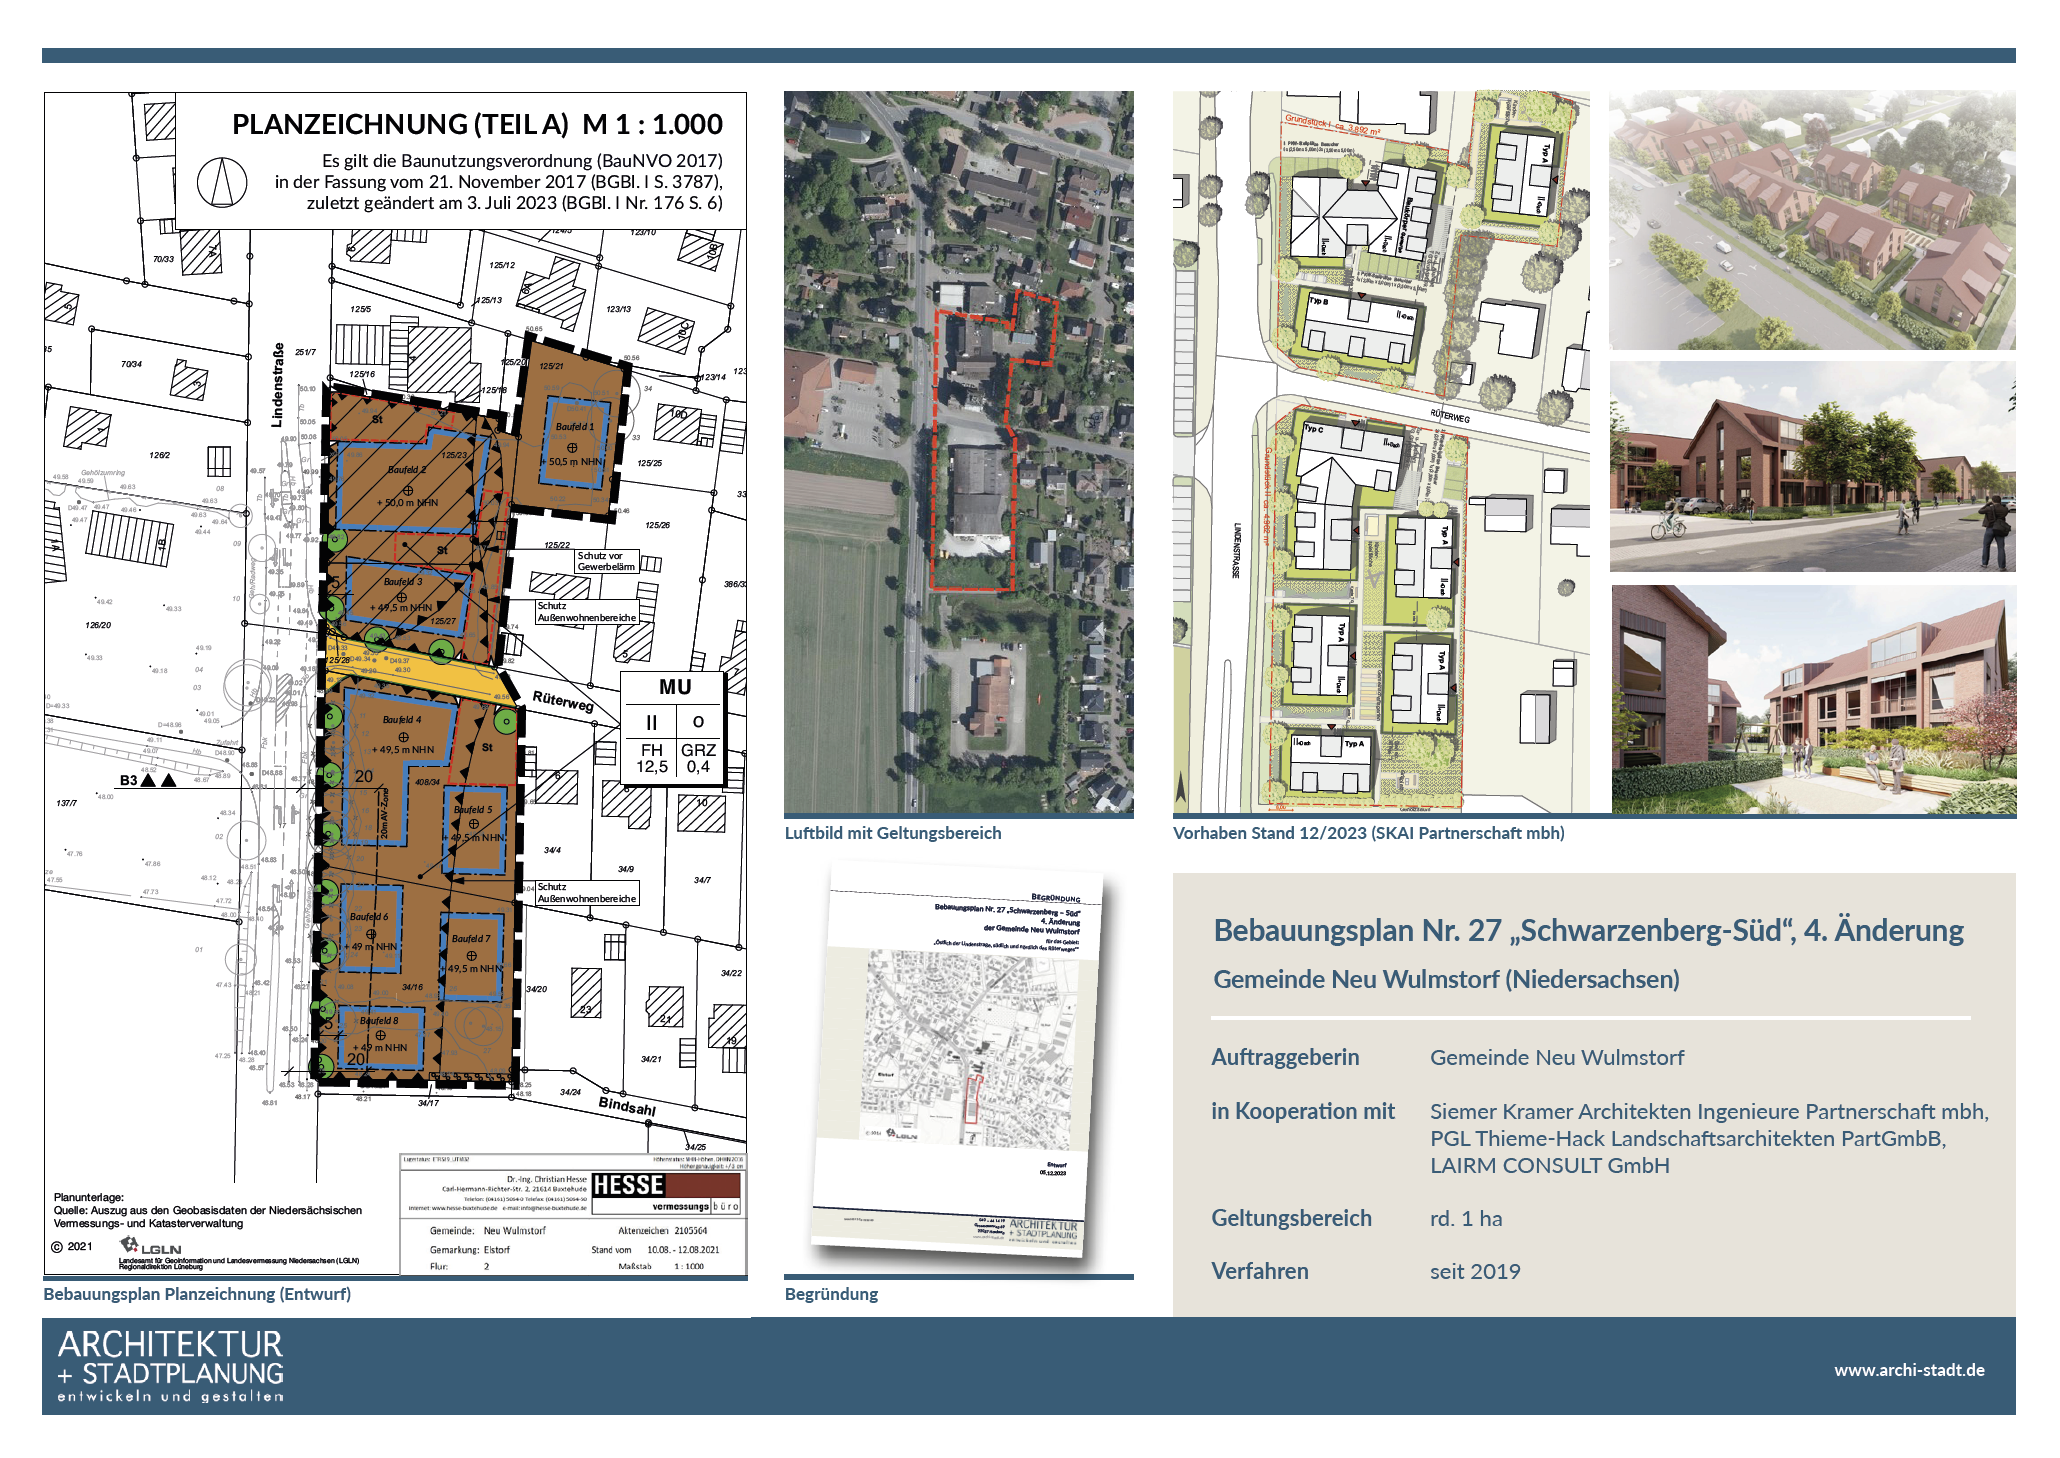
Task: Click the Vorhaben site plan drawing
Action: tap(1380, 452)
